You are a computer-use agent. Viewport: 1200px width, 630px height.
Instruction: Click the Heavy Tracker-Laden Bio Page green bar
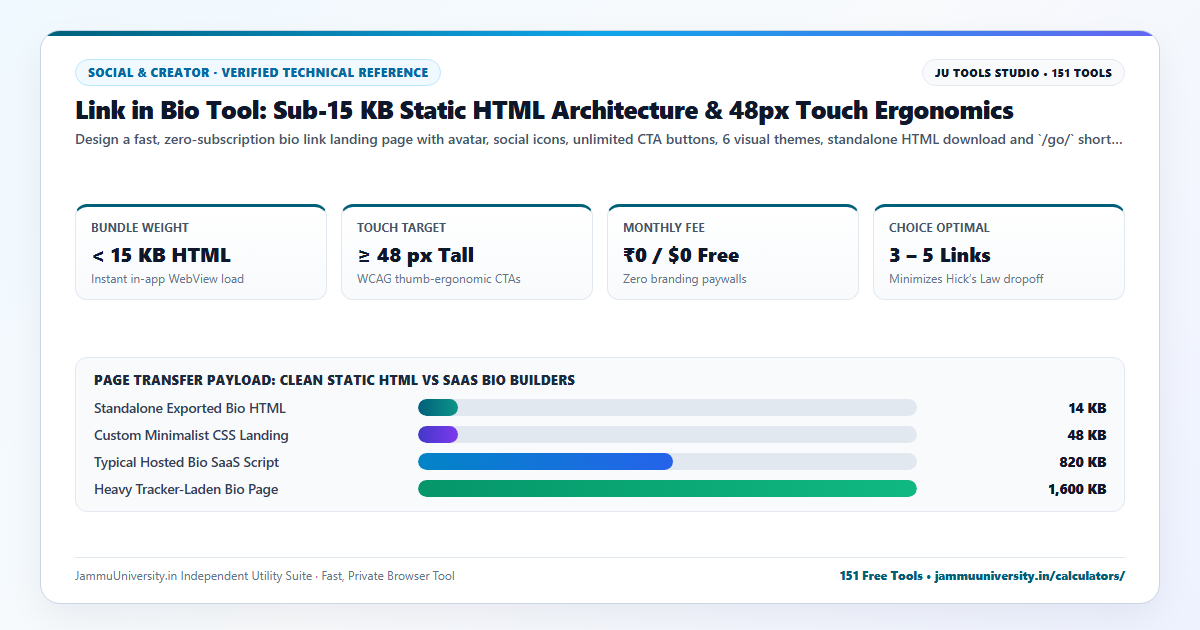tap(667, 489)
